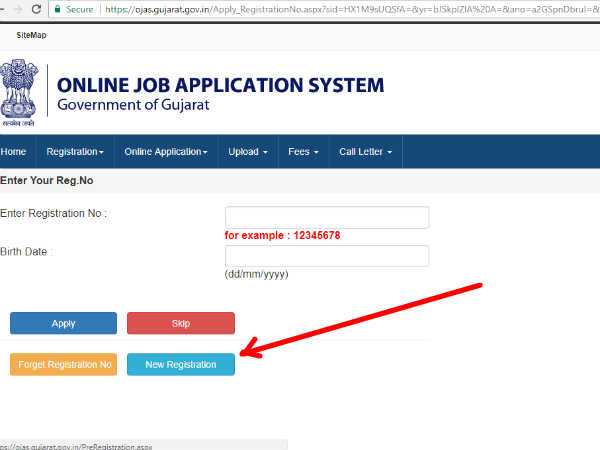Reload the page with the browser refresh icon

[x=36, y=8]
